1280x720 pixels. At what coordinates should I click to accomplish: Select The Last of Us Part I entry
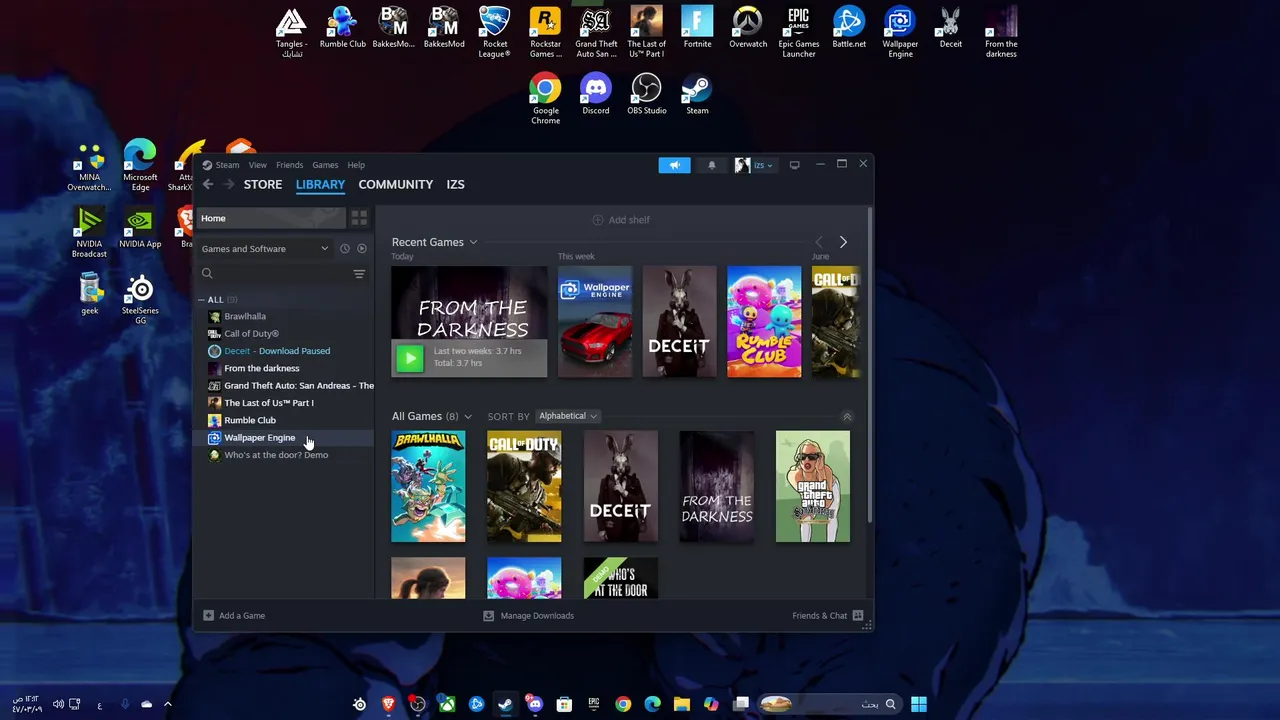(284, 403)
